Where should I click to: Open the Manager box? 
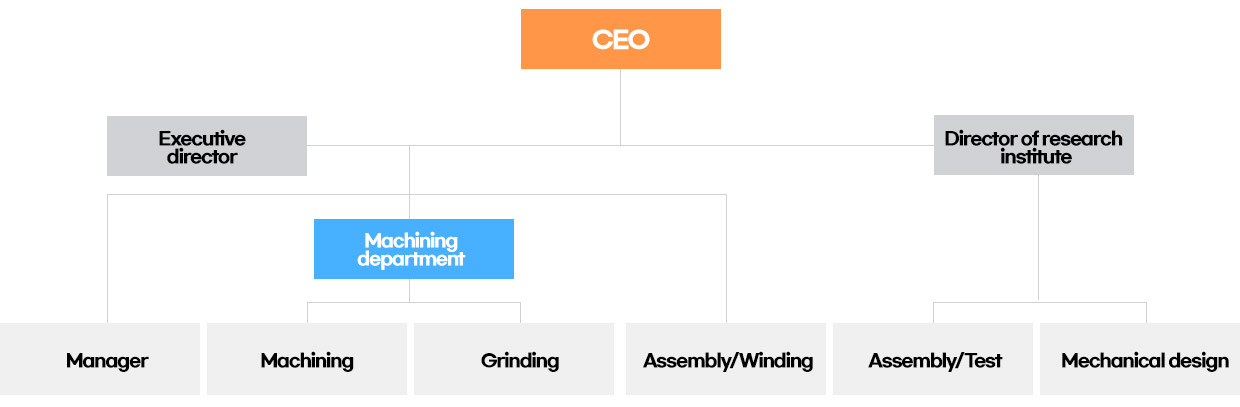tap(100, 359)
